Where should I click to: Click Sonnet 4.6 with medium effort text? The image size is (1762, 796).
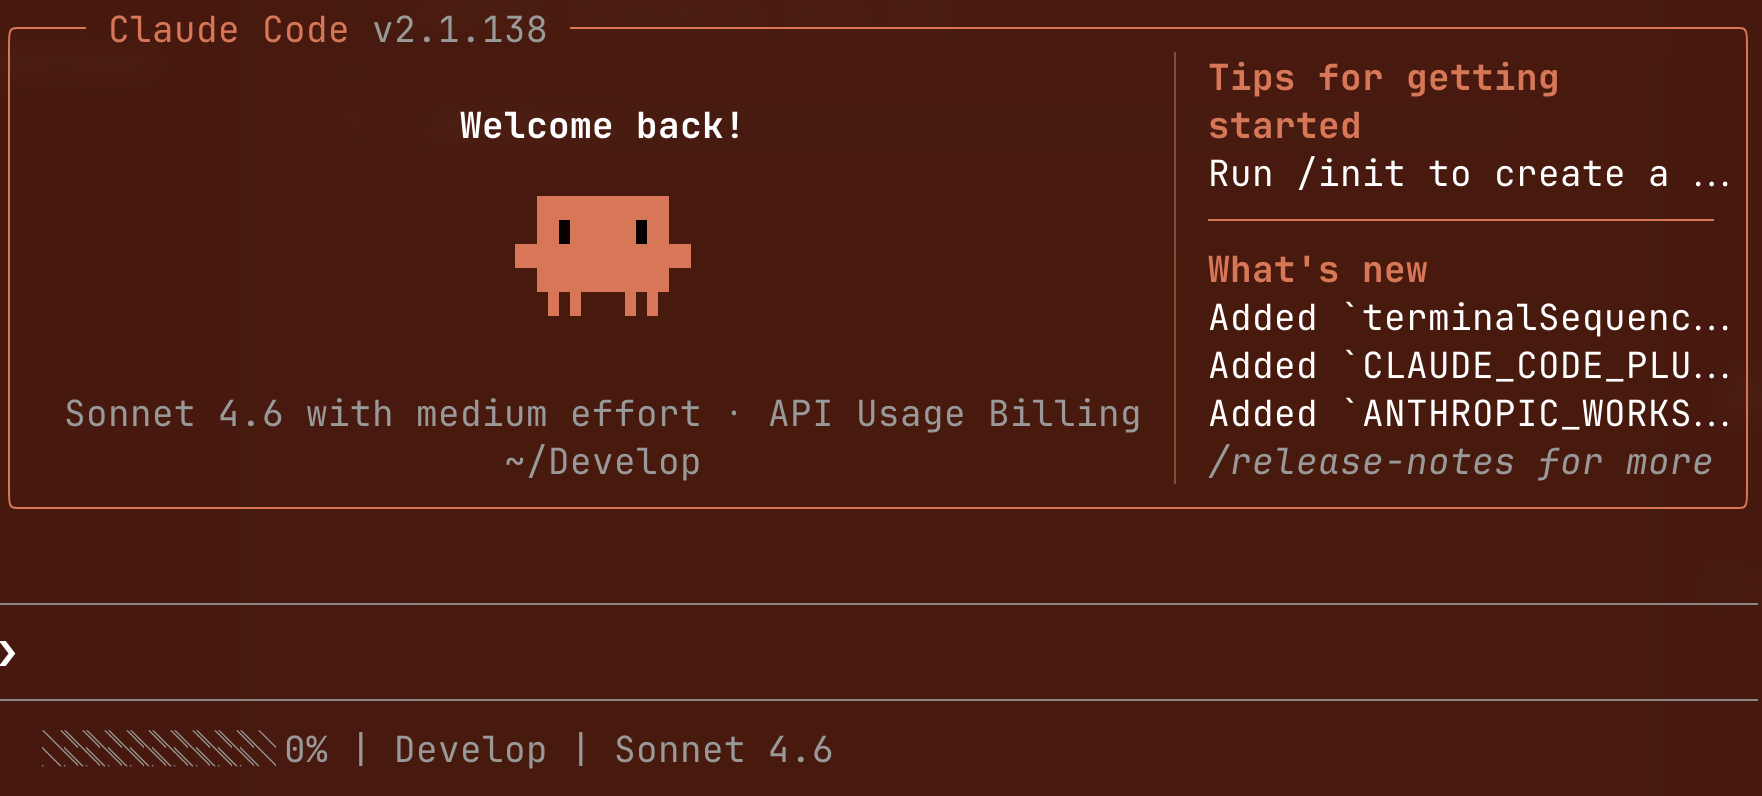383,414
